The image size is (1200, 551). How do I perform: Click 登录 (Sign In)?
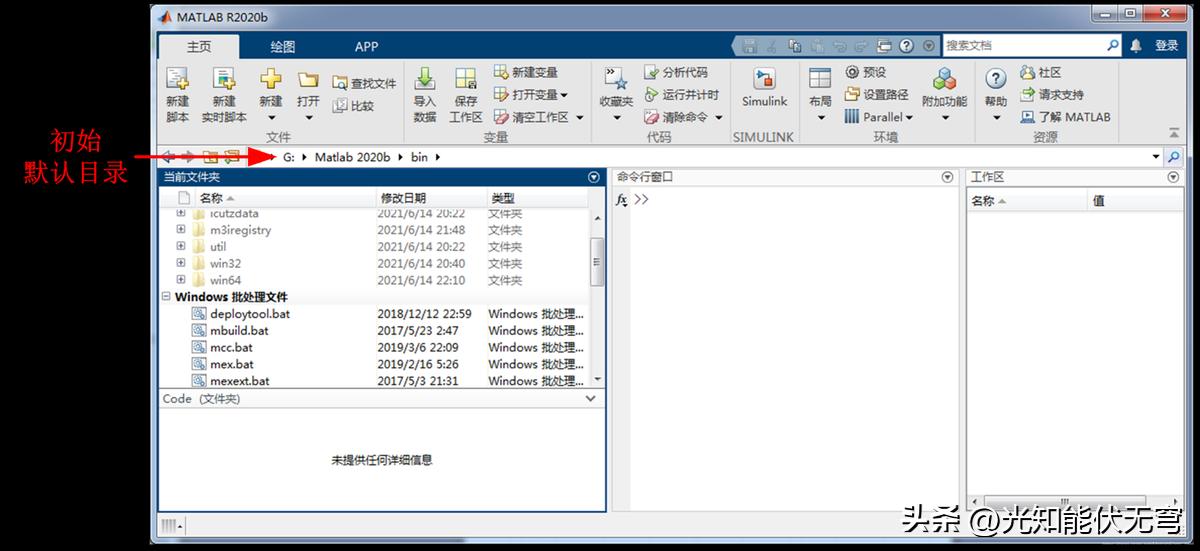[1166, 45]
